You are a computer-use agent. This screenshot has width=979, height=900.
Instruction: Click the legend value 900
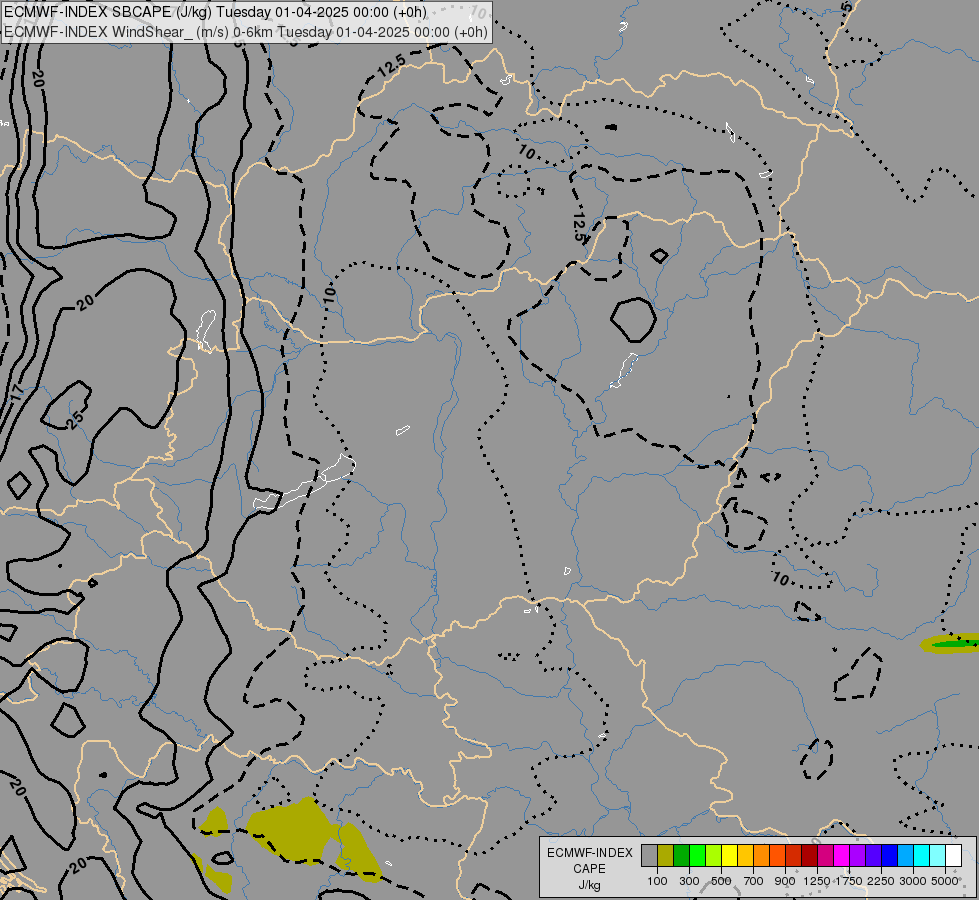point(785,881)
